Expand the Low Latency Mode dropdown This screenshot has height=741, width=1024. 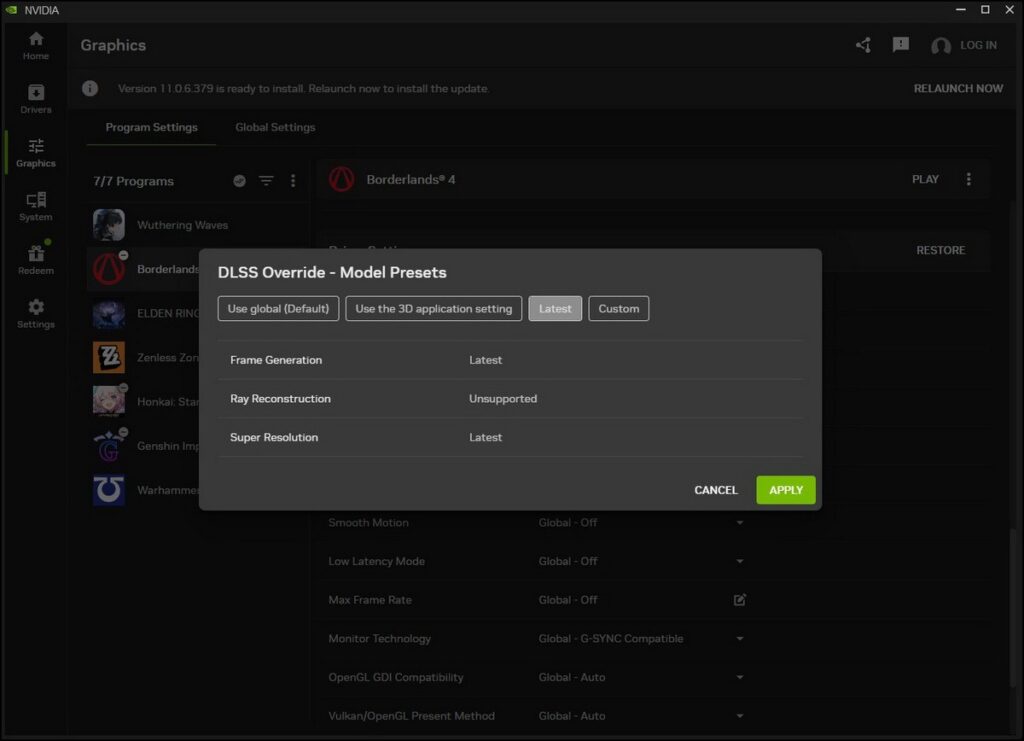[740, 562]
